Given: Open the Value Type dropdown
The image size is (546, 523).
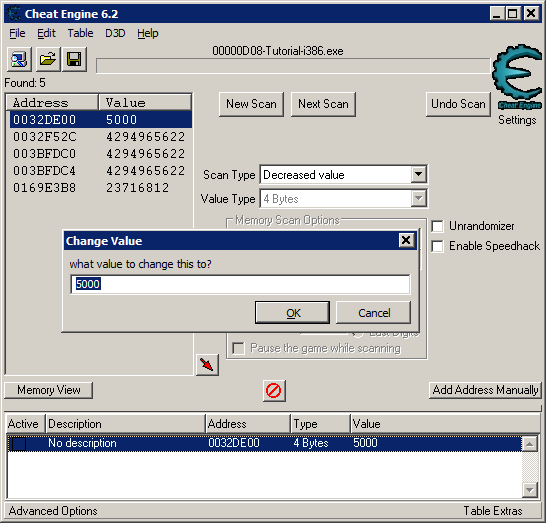Looking at the screenshot, I should click(419, 198).
